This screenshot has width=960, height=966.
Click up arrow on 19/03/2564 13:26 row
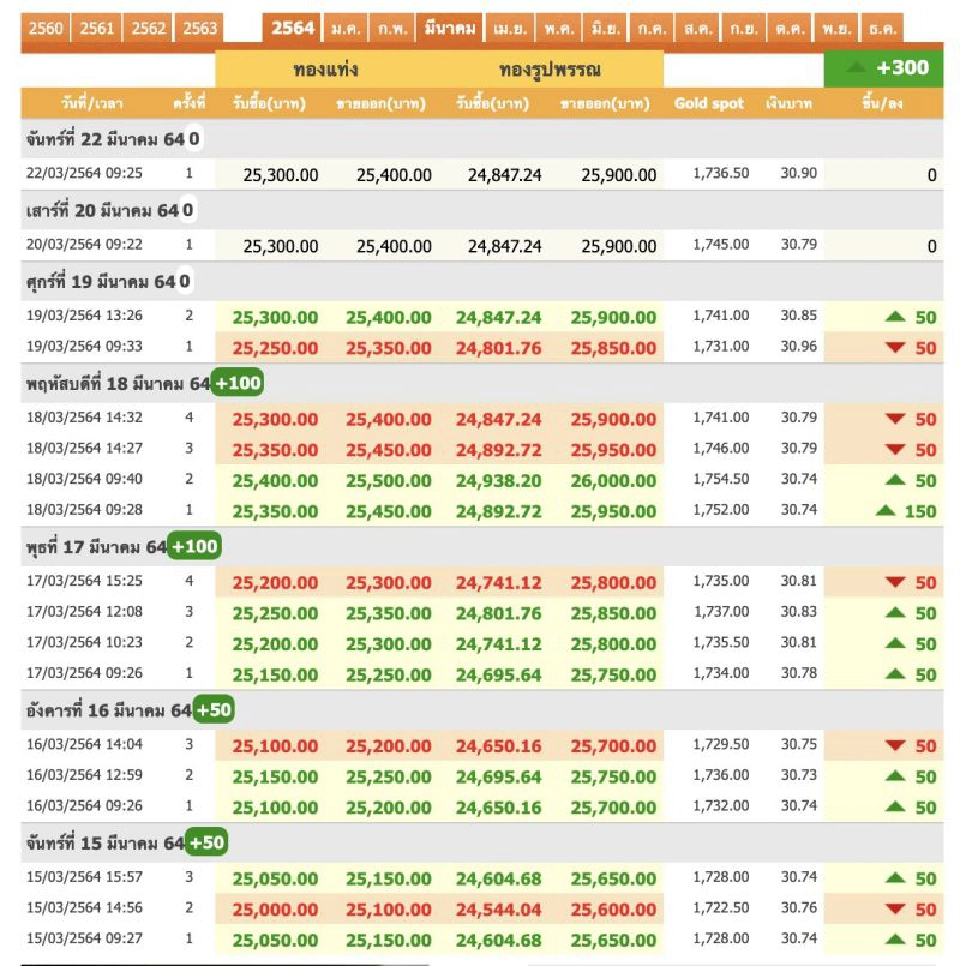tap(896, 317)
